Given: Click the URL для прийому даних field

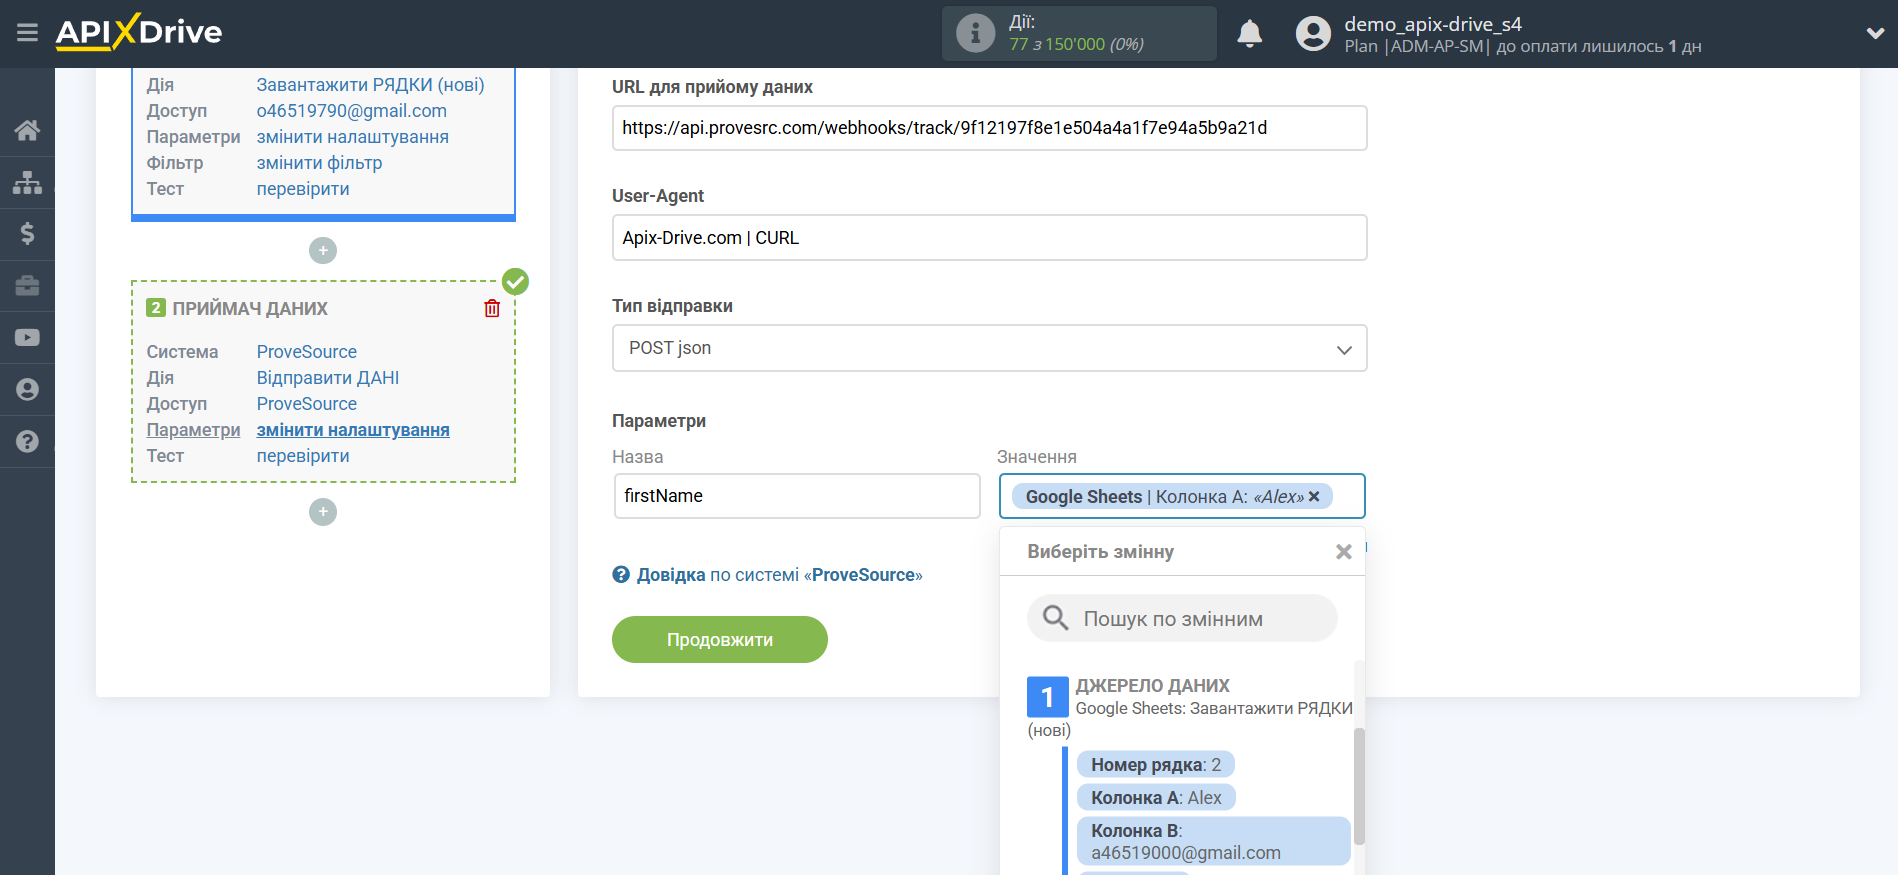Looking at the screenshot, I should (x=990, y=128).
